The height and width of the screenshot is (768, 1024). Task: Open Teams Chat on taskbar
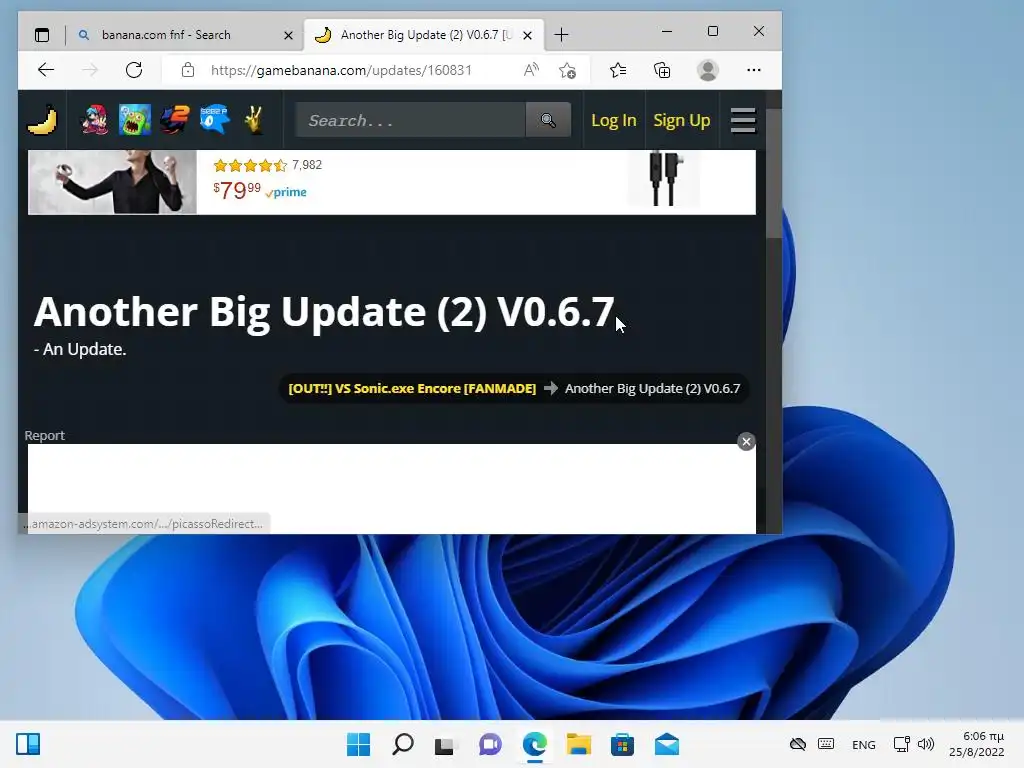[x=490, y=744]
